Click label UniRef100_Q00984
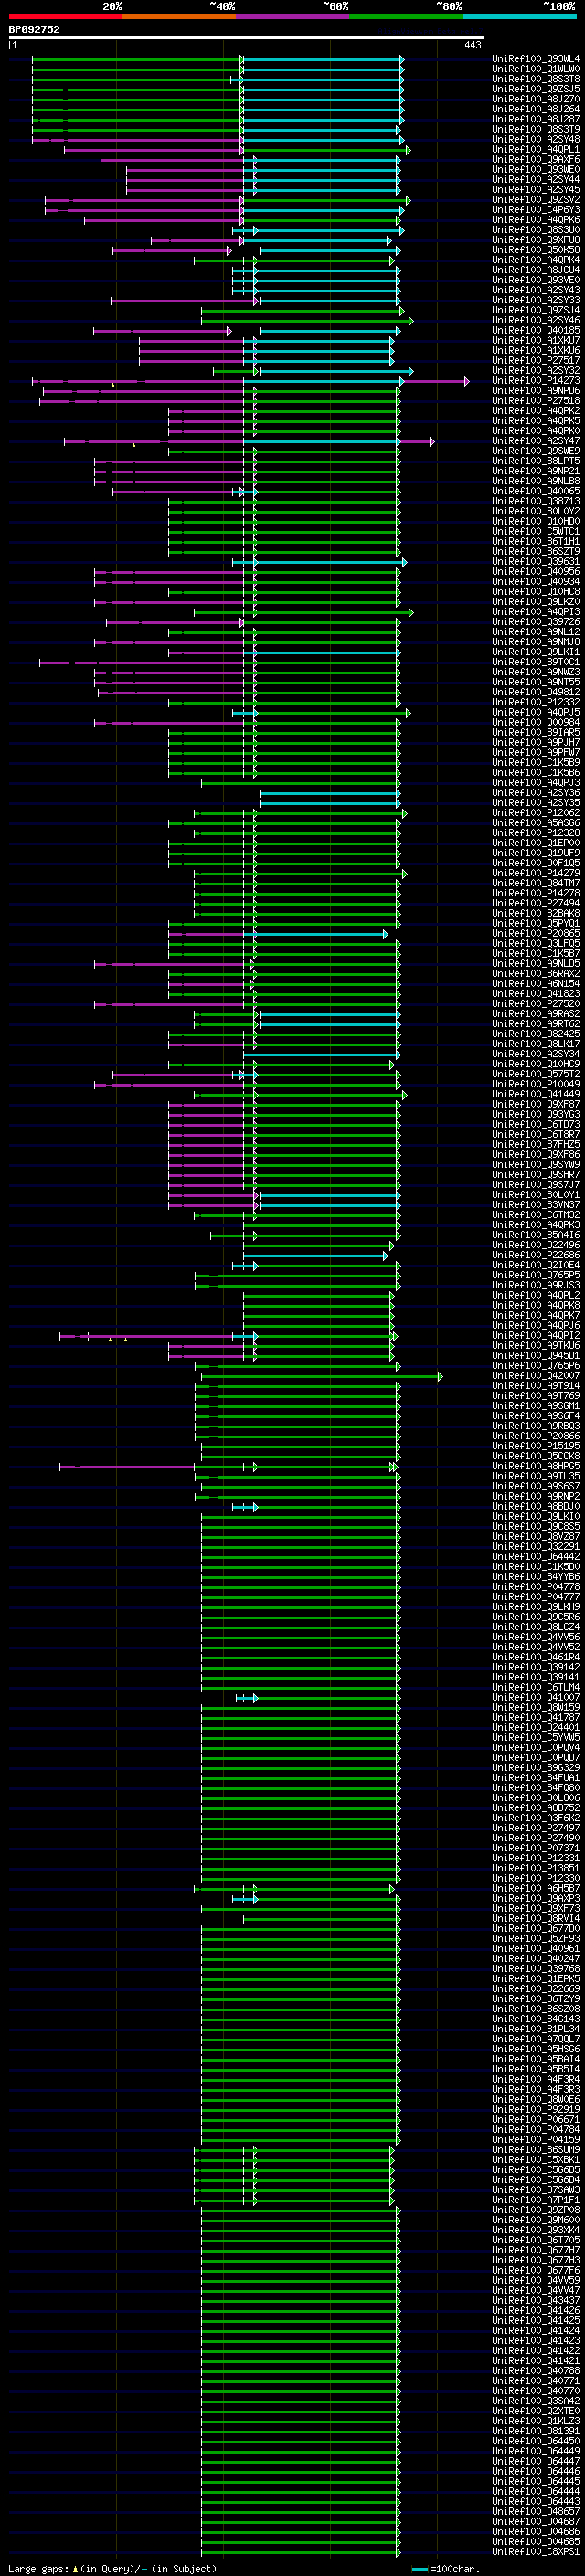This screenshot has width=585, height=2576. click(x=536, y=722)
